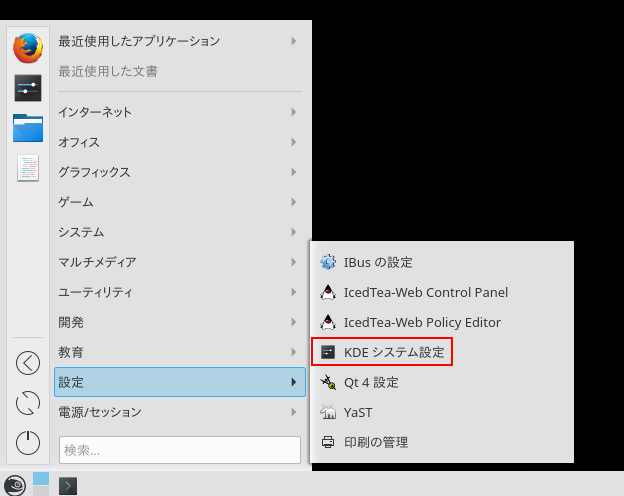This screenshot has width=624, height=496.
Task: Click the openSUSE start menu button in the taskbar
Action: click(15, 485)
